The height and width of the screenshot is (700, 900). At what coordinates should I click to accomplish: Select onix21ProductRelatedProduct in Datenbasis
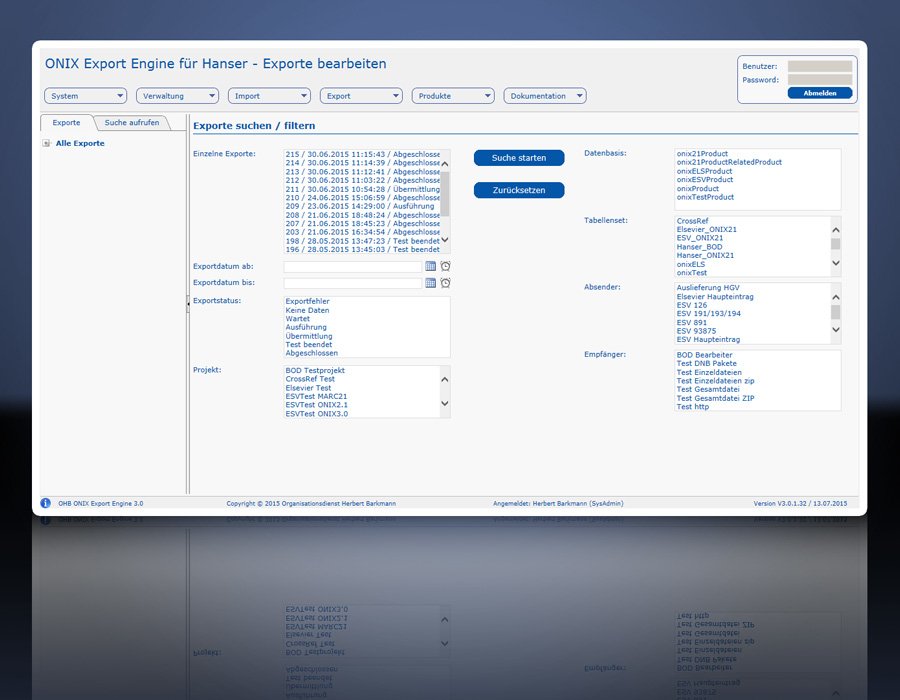click(729, 162)
